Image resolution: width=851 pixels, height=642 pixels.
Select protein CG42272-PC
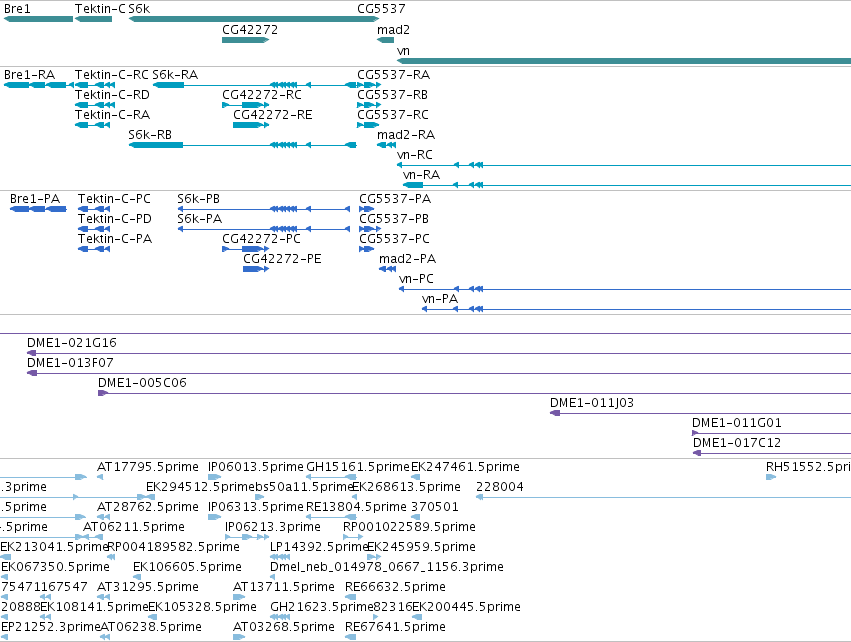[x=261, y=239]
